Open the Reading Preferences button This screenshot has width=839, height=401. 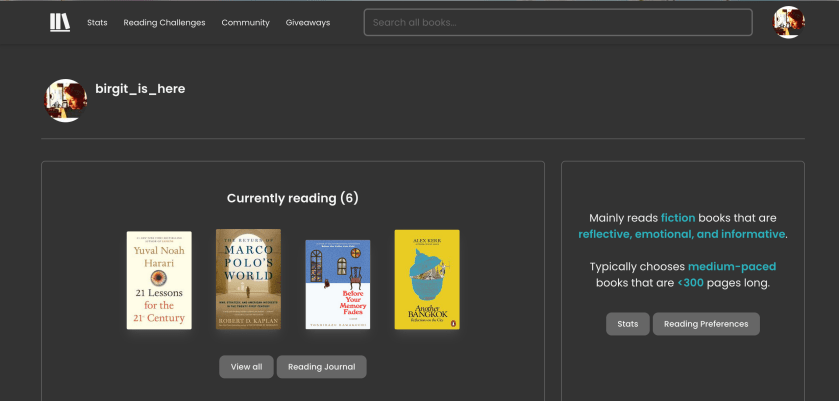[x=706, y=324]
